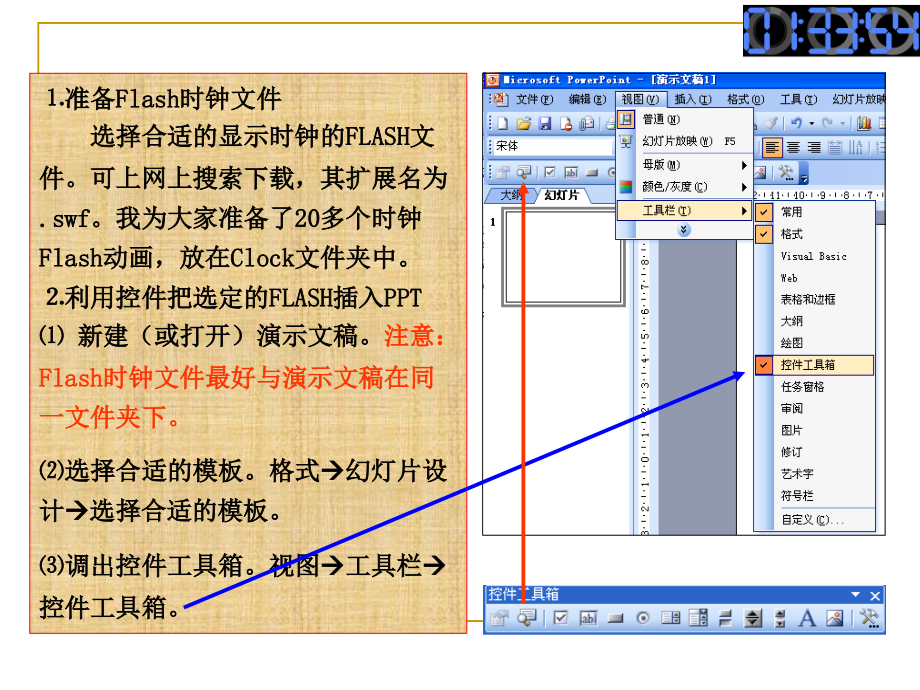Open the 插入 menu
Image resolution: width=920 pixels, height=690 pixels.
coord(692,99)
